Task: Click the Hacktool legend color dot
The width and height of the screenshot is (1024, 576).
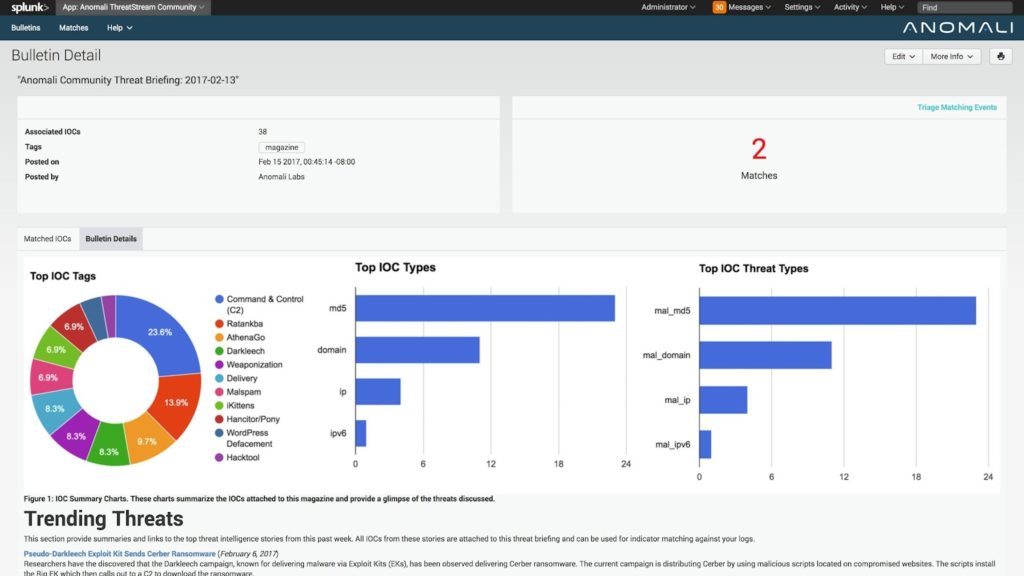Action: pos(219,458)
